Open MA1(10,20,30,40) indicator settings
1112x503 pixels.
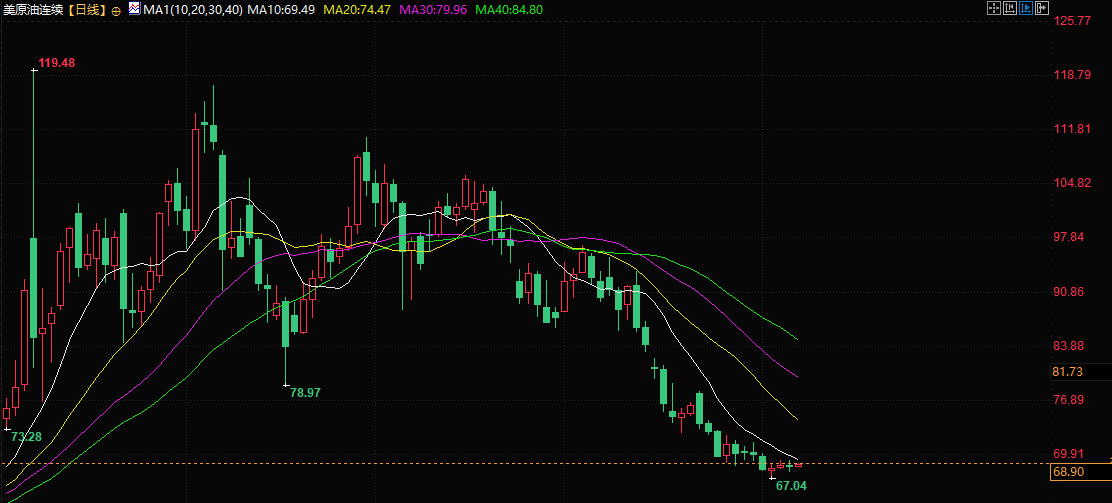192,10
